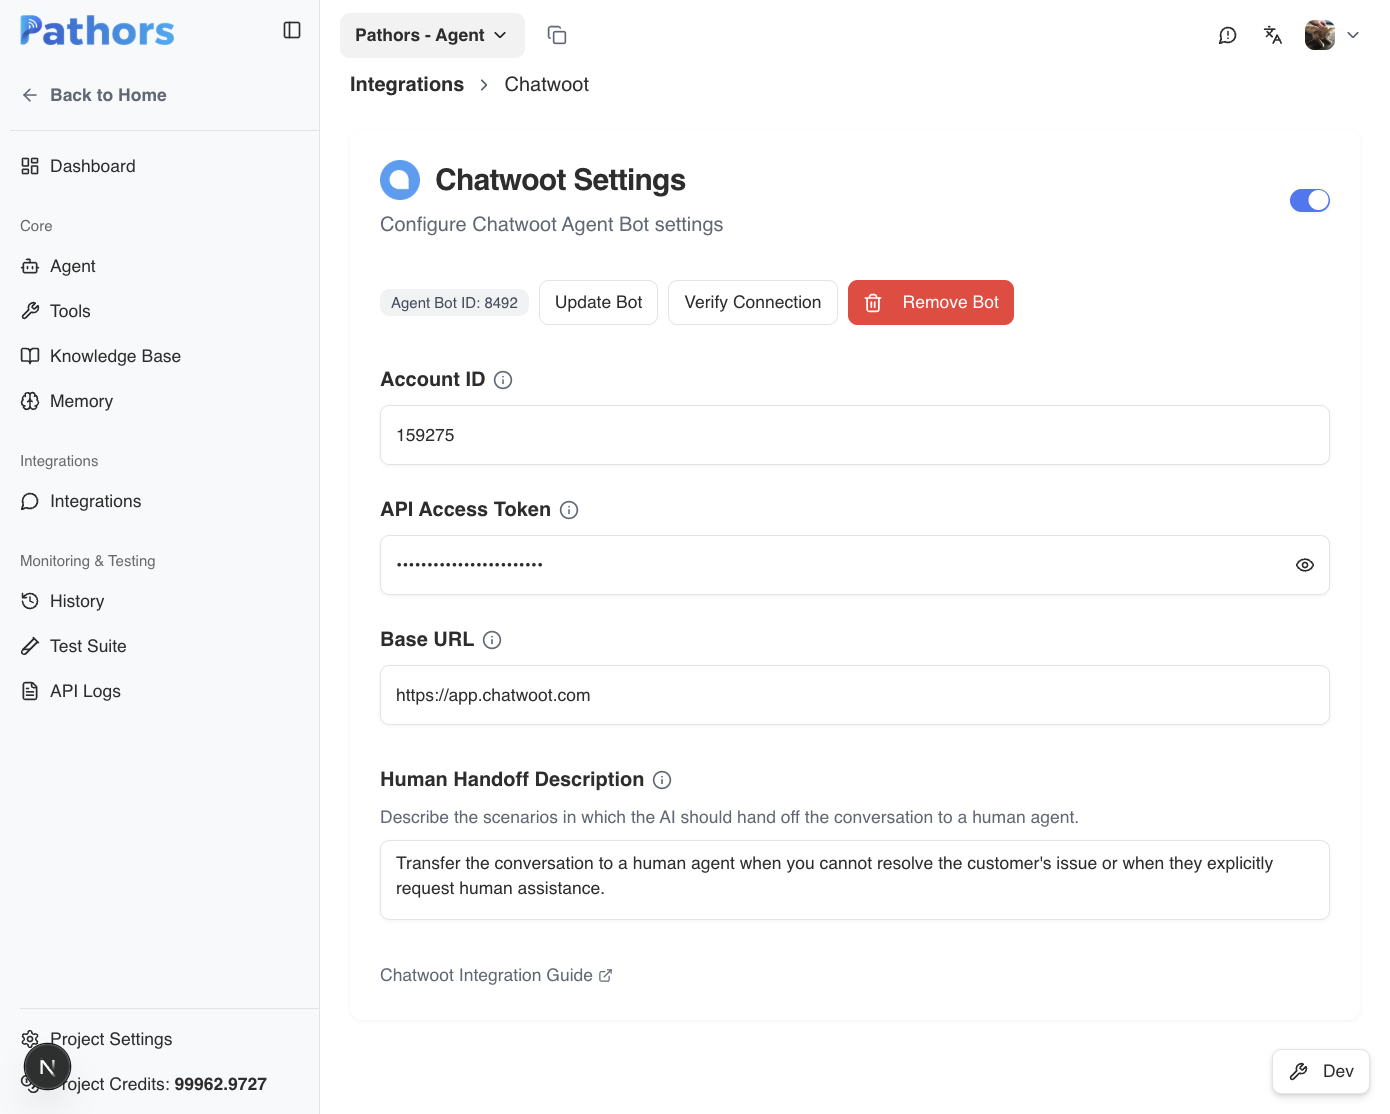This screenshot has width=1390, height=1114.
Task: Click the History clock icon
Action: click(x=30, y=601)
